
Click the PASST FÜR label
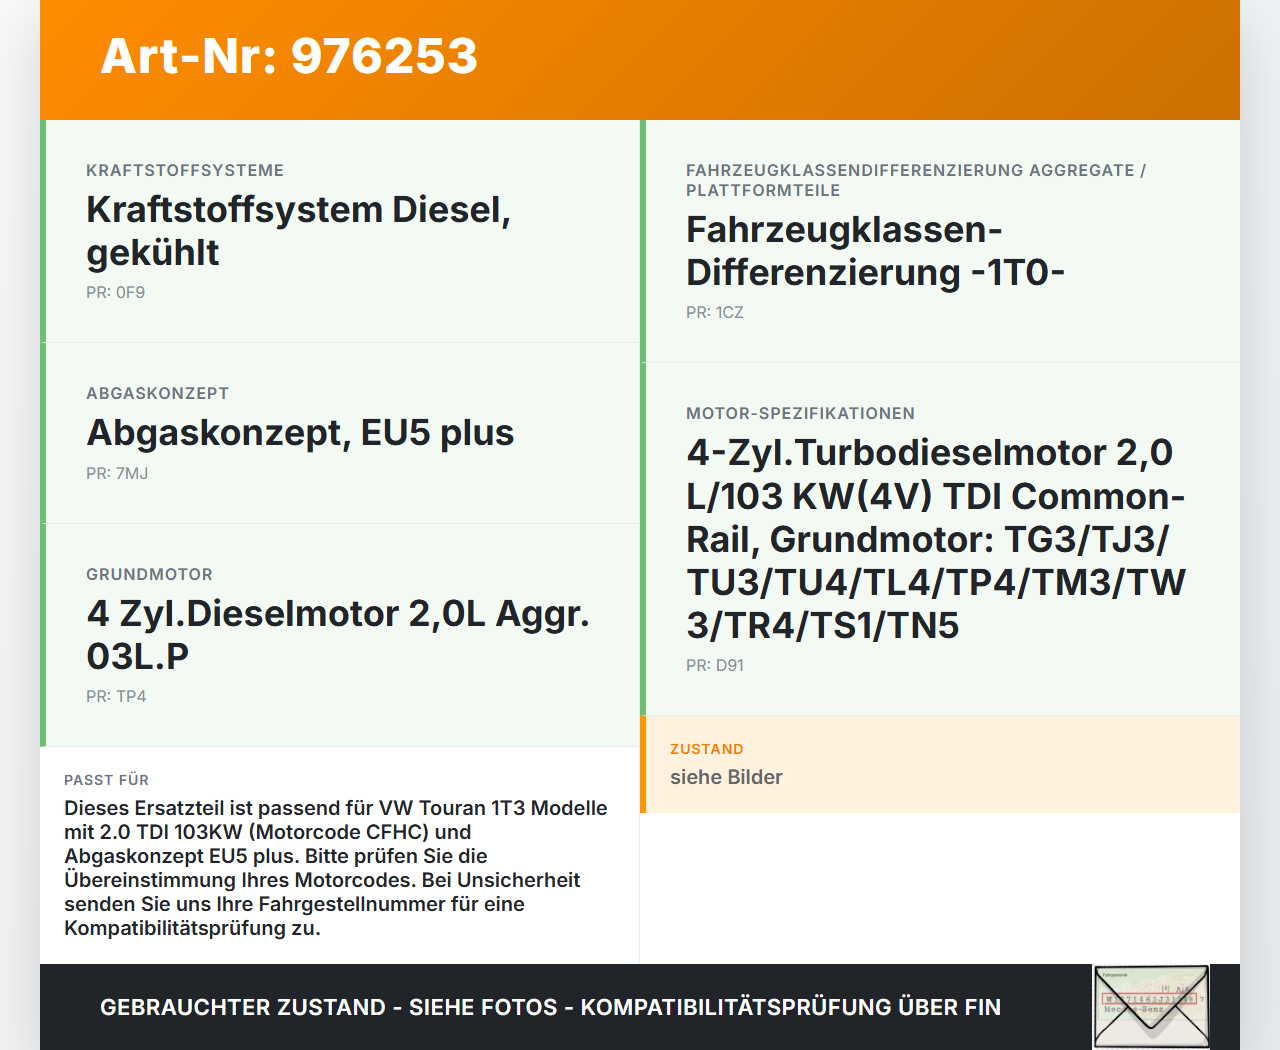coord(106,780)
